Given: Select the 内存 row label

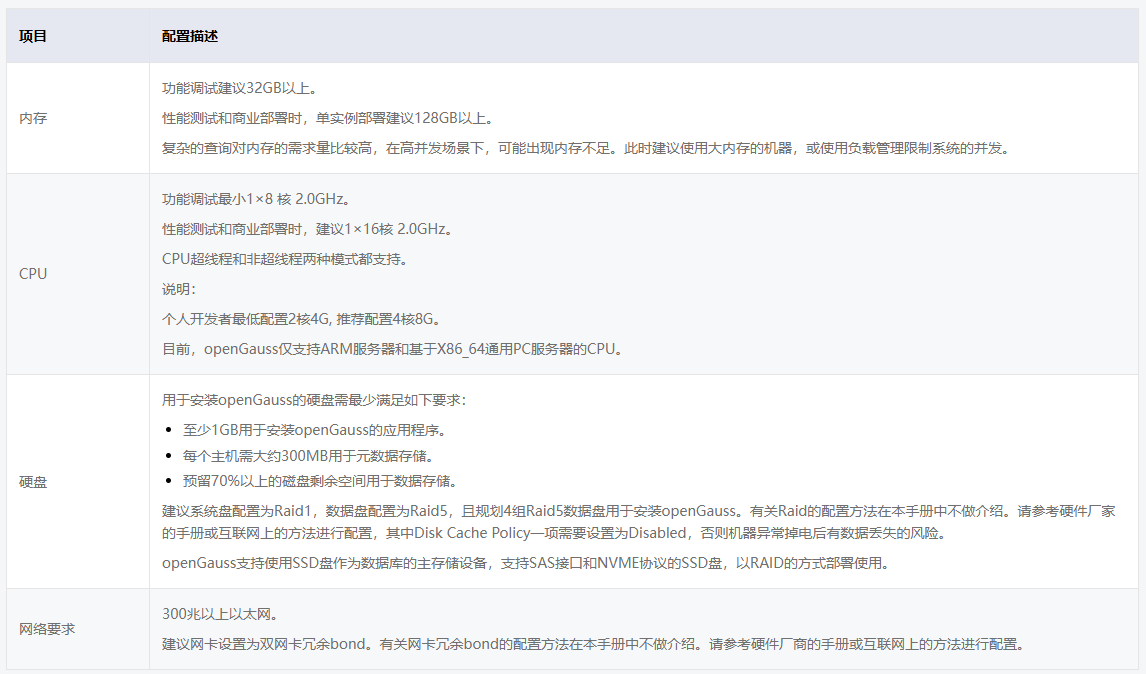Looking at the screenshot, I should coord(33,118).
